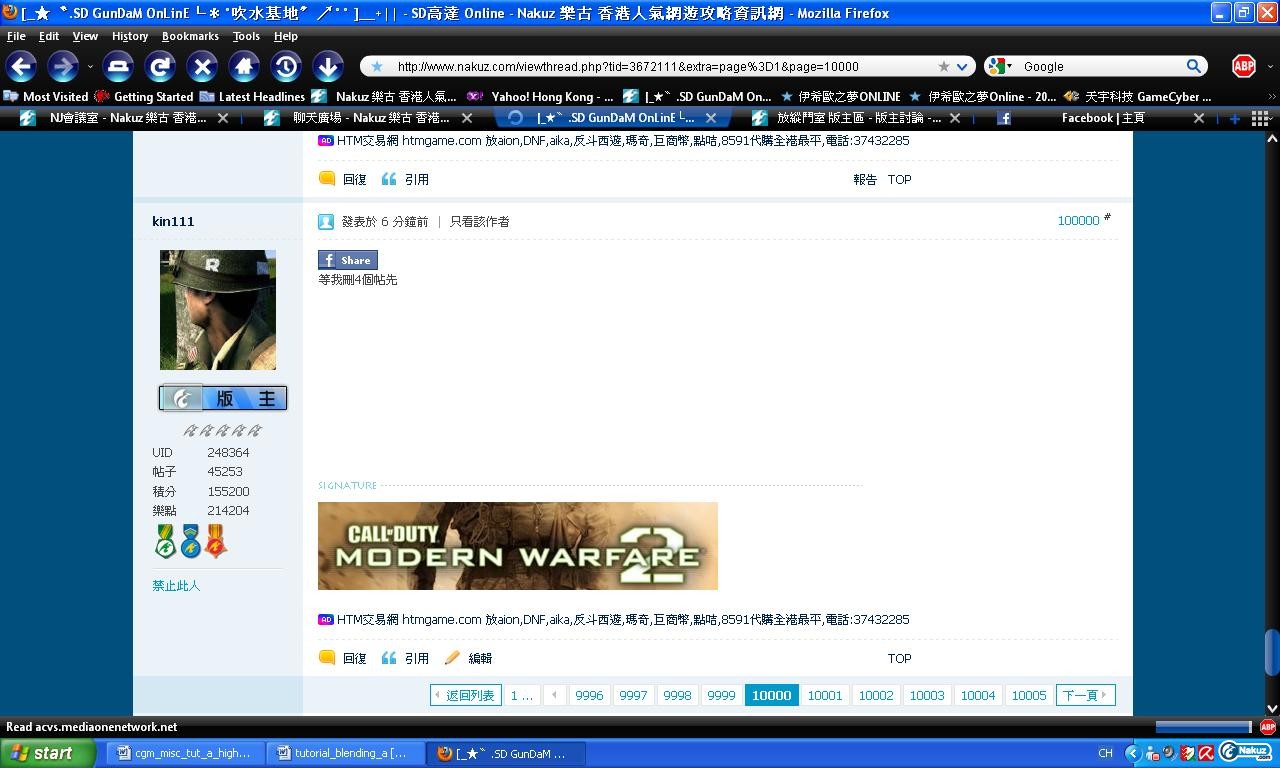Click 下一頁 for the next page
Viewport: 1280px width, 768px height.
[1085, 695]
